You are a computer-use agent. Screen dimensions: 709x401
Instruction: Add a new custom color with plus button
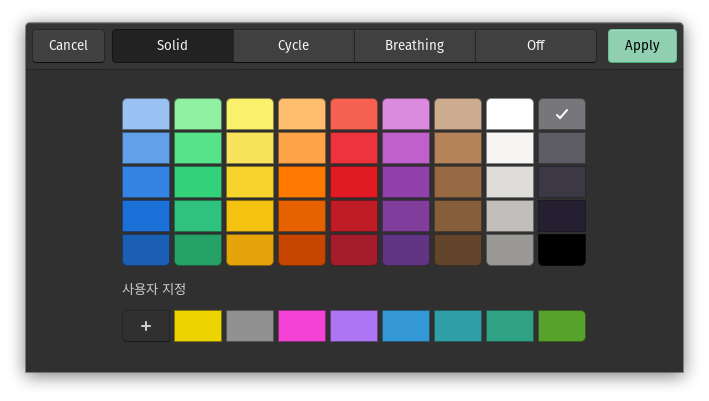(146, 326)
